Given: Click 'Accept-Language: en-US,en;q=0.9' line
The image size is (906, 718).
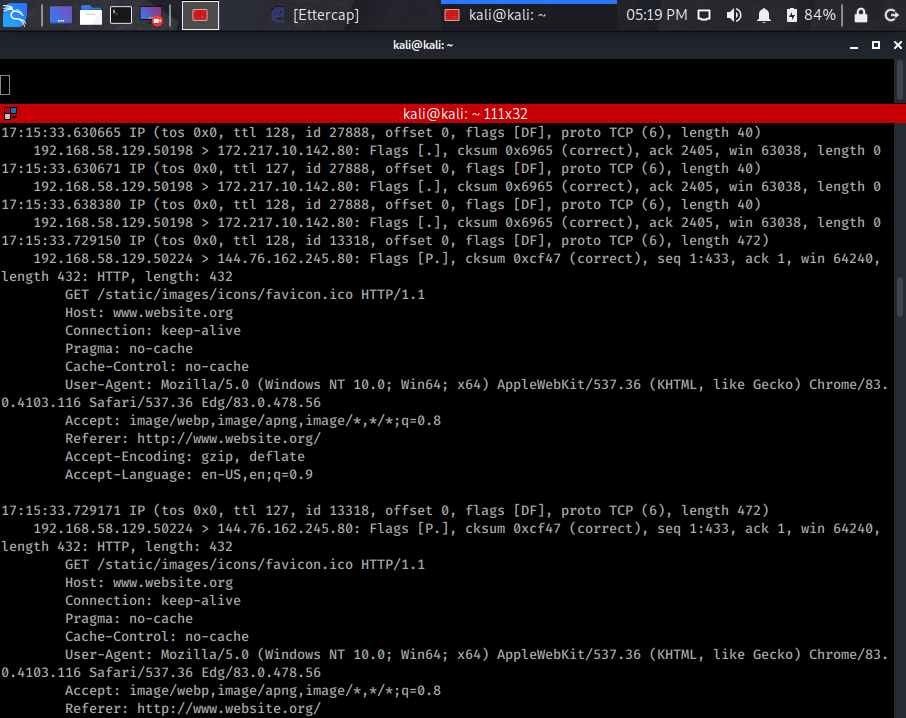Looking at the screenshot, I should 188,474.
